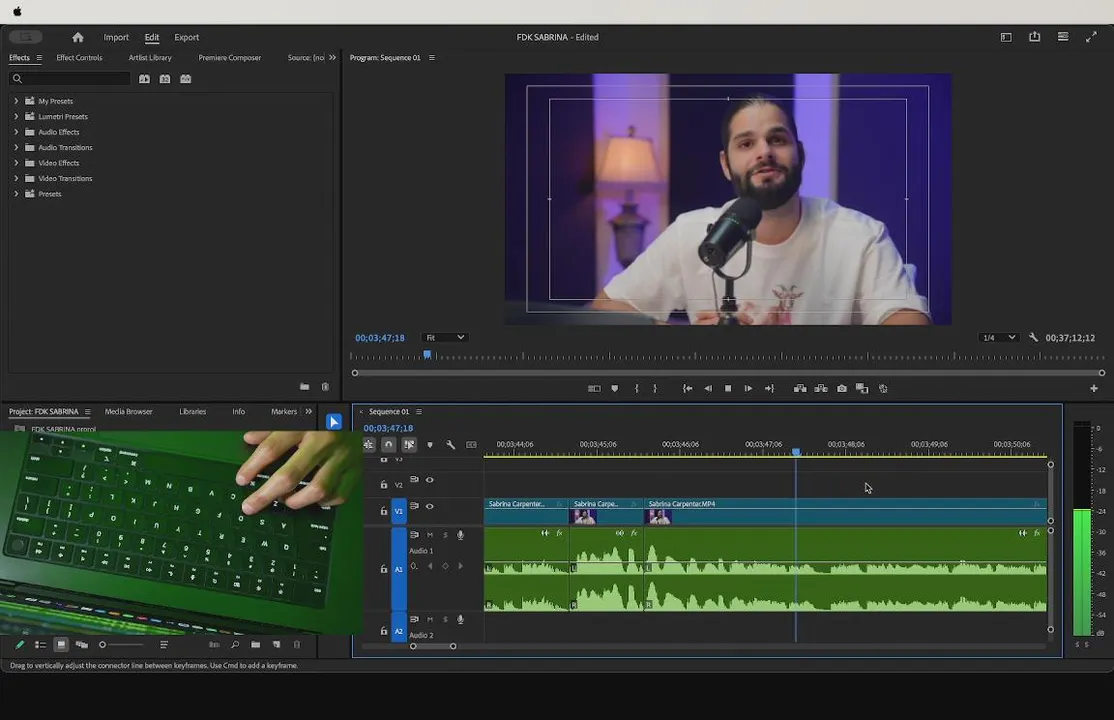Open the Fit zoom level dropdown
This screenshot has height=720, width=1114.
[x=445, y=338]
